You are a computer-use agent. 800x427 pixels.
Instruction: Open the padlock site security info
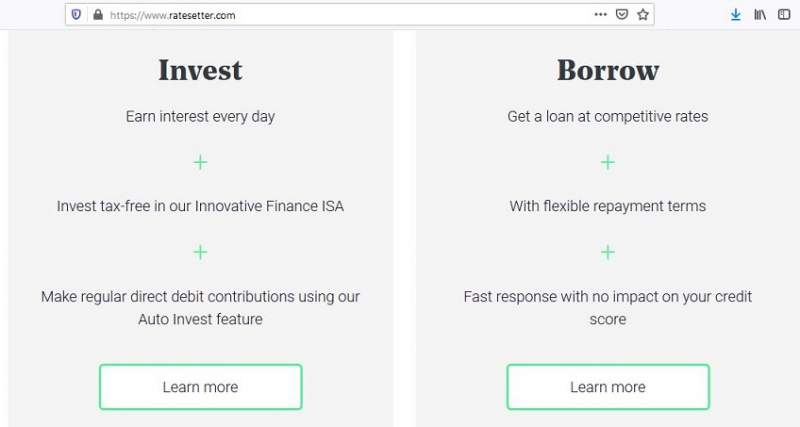98,15
